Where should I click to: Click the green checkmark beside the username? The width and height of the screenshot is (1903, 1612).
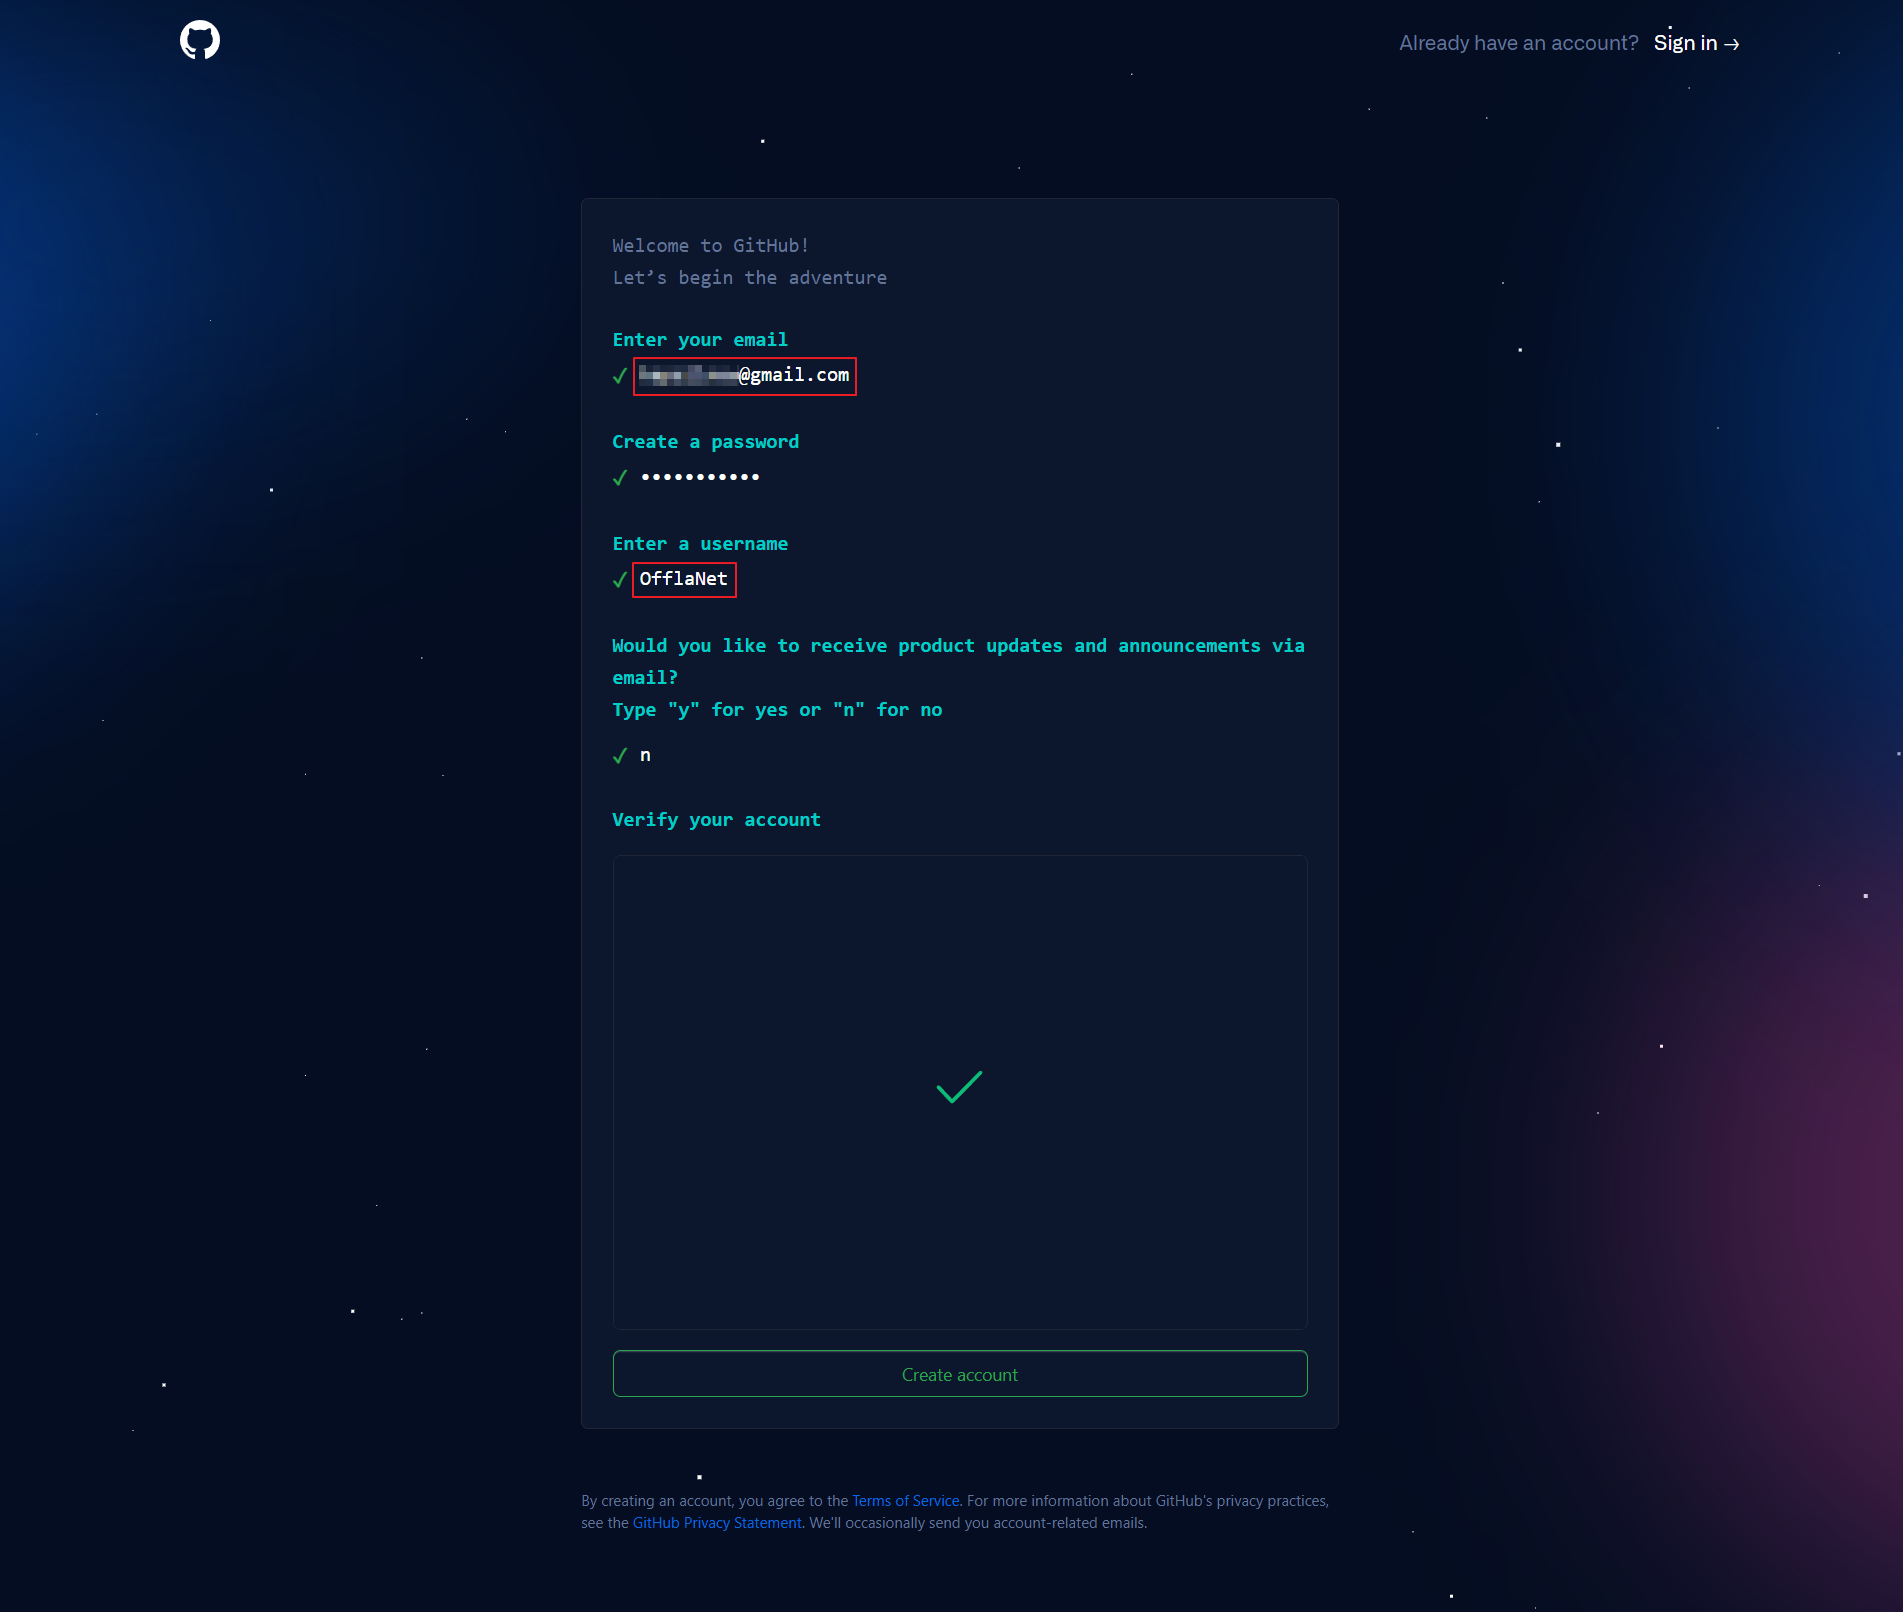point(620,580)
